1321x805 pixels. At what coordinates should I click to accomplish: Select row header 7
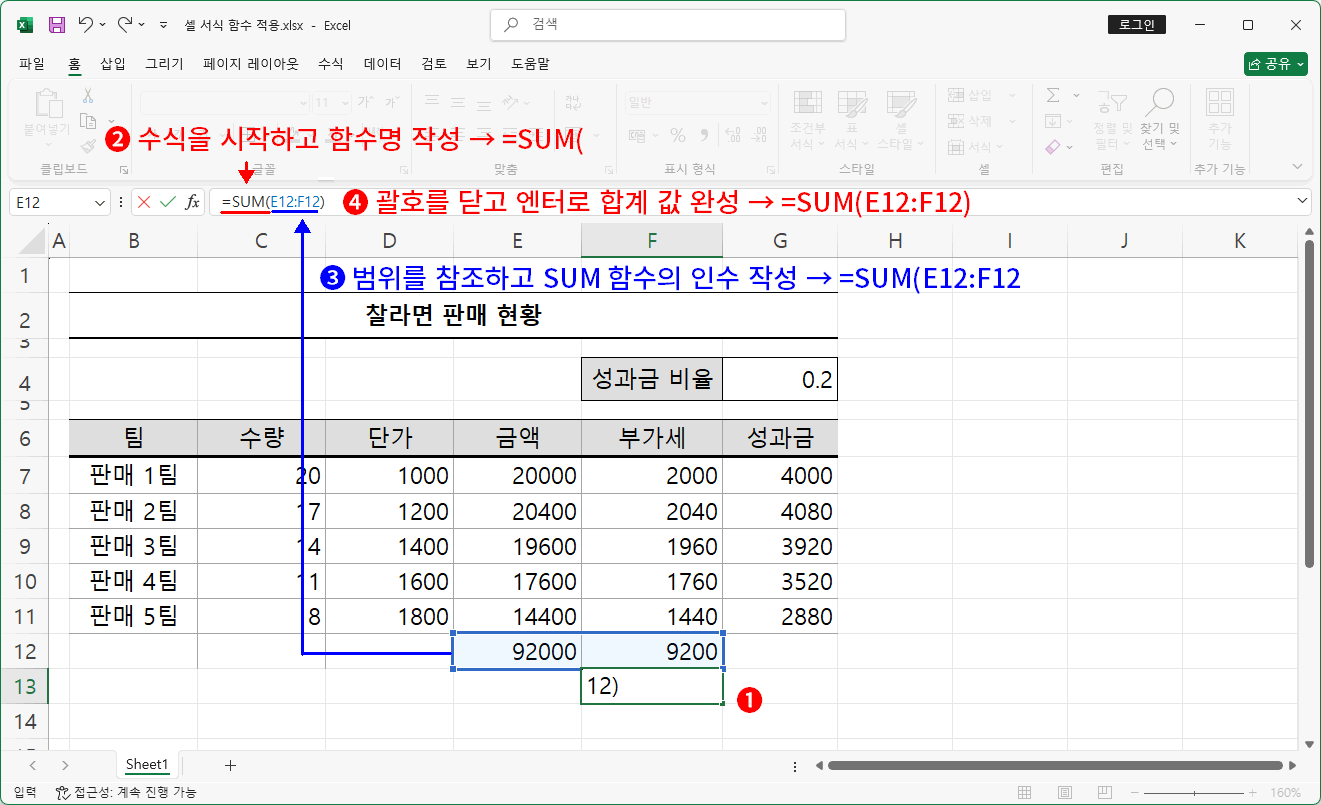point(27,476)
